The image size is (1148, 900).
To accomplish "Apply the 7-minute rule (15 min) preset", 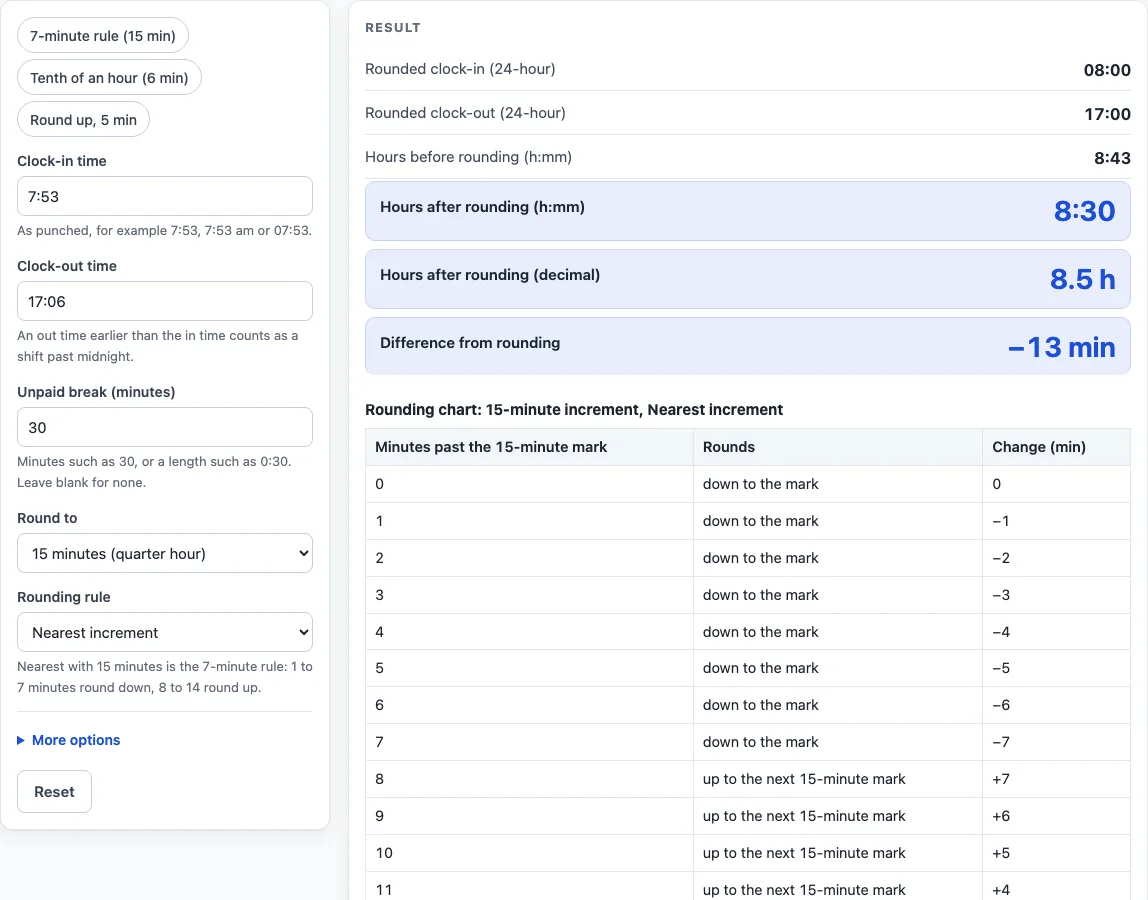I will (x=102, y=36).
